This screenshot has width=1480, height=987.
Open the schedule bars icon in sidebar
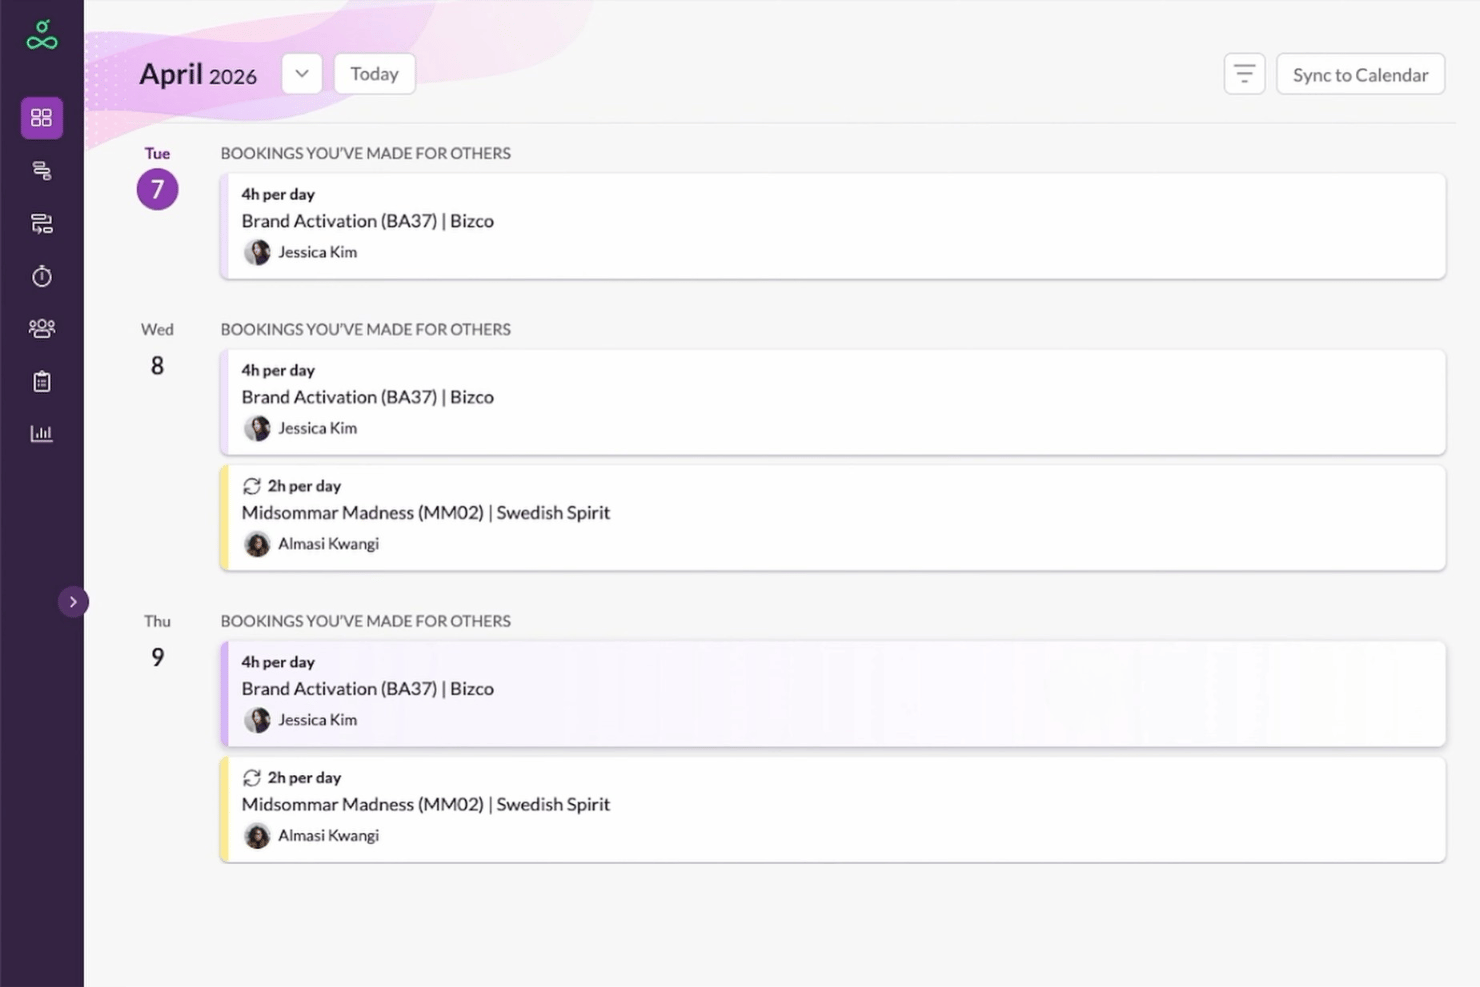pyautogui.click(x=42, y=171)
